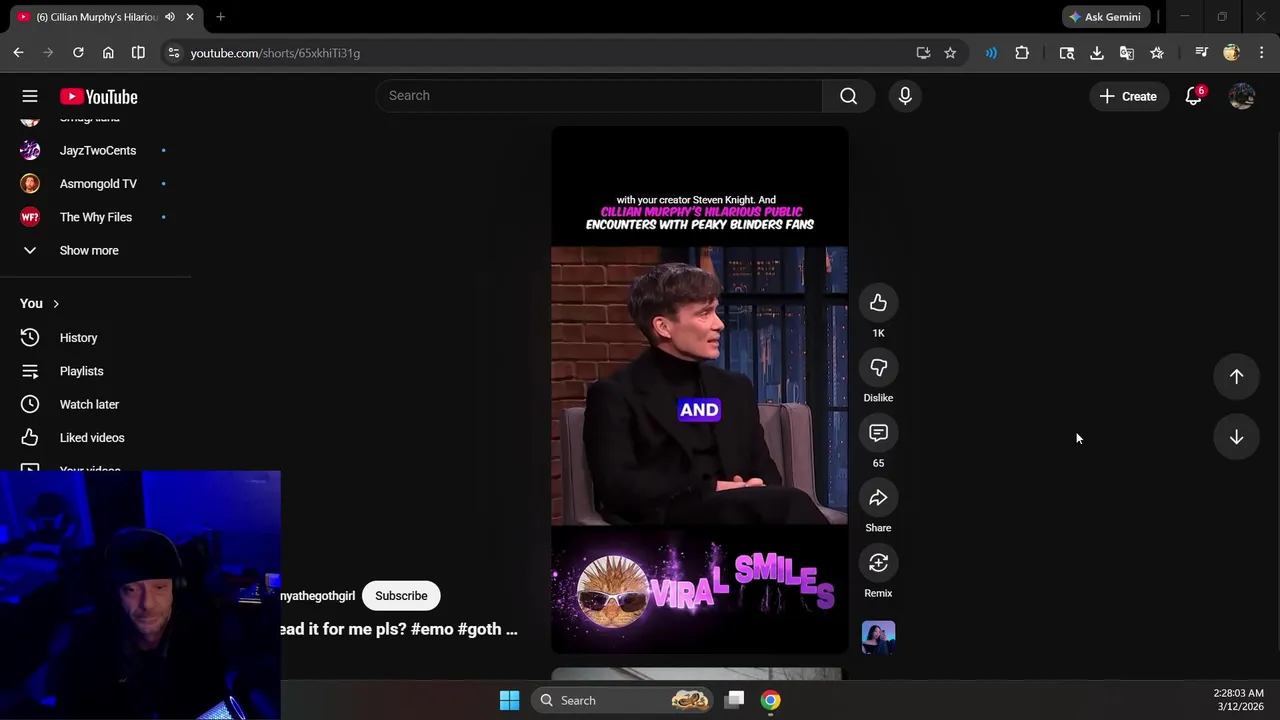Screen dimensions: 1280x720
Task: Go to the YouTube home logo
Action: 98,96
